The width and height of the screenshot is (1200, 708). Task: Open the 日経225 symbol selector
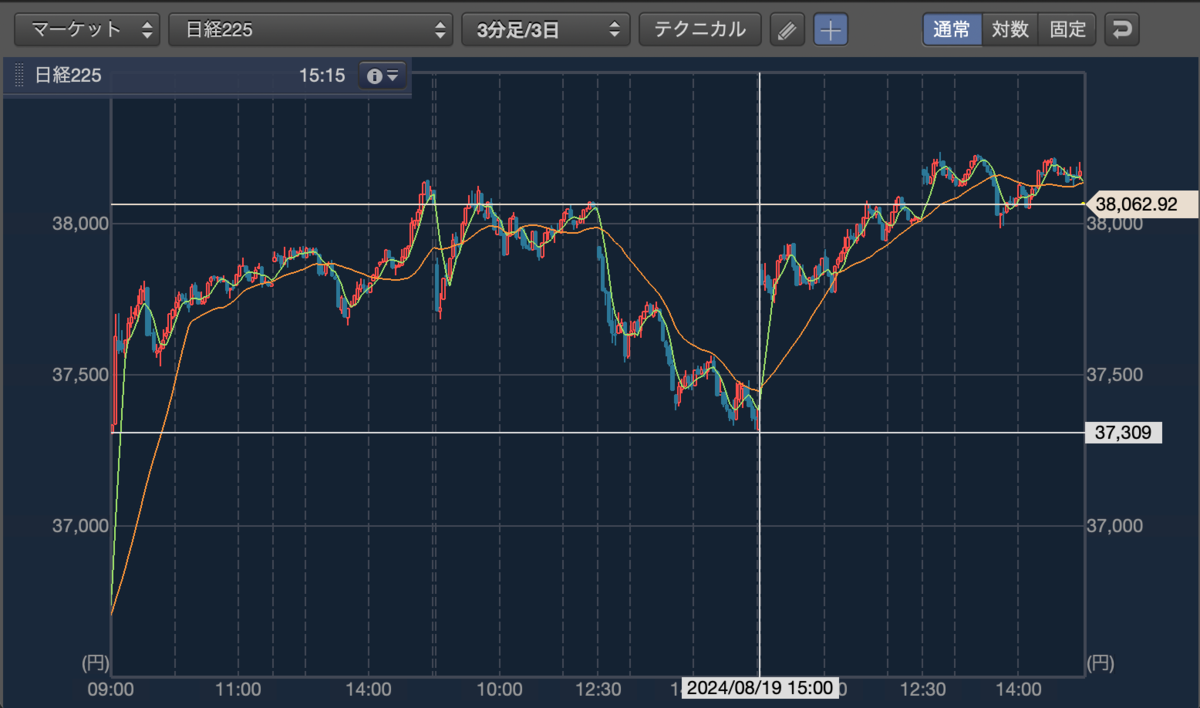point(311,29)
